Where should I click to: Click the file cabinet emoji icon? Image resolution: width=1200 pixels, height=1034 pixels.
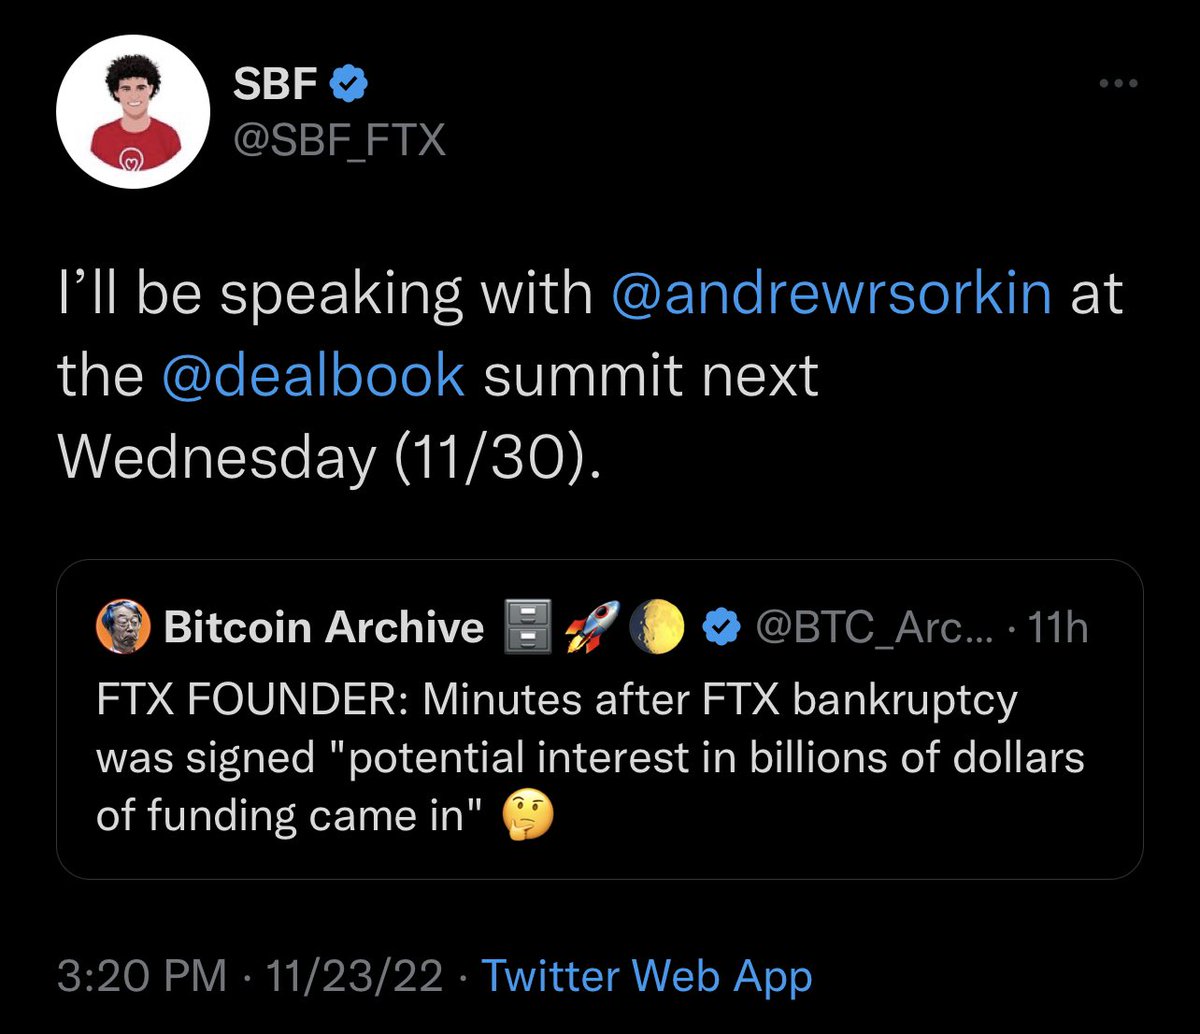(524, 627)
